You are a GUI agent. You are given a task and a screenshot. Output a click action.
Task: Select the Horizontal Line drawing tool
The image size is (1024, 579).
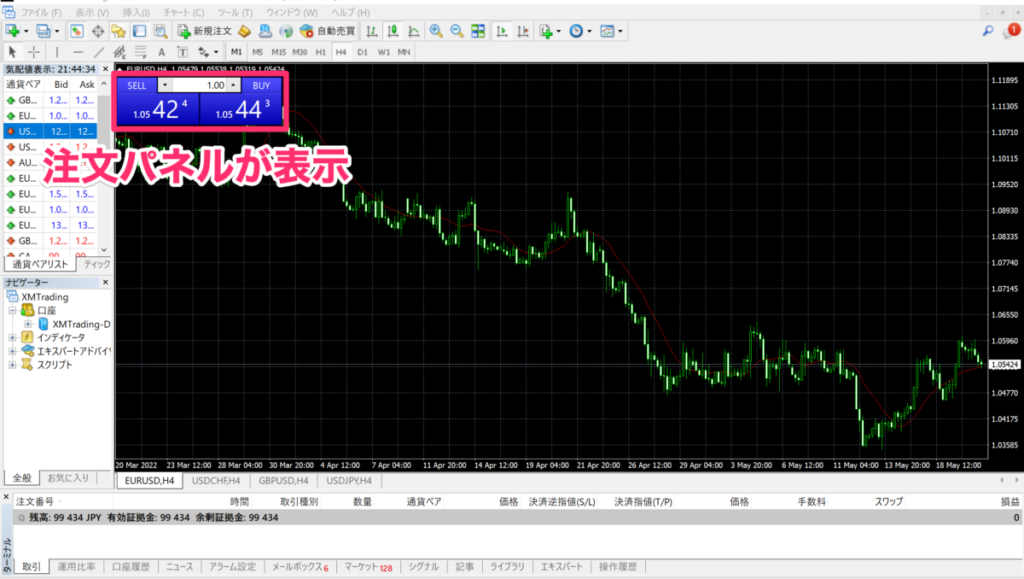(78, 52)
